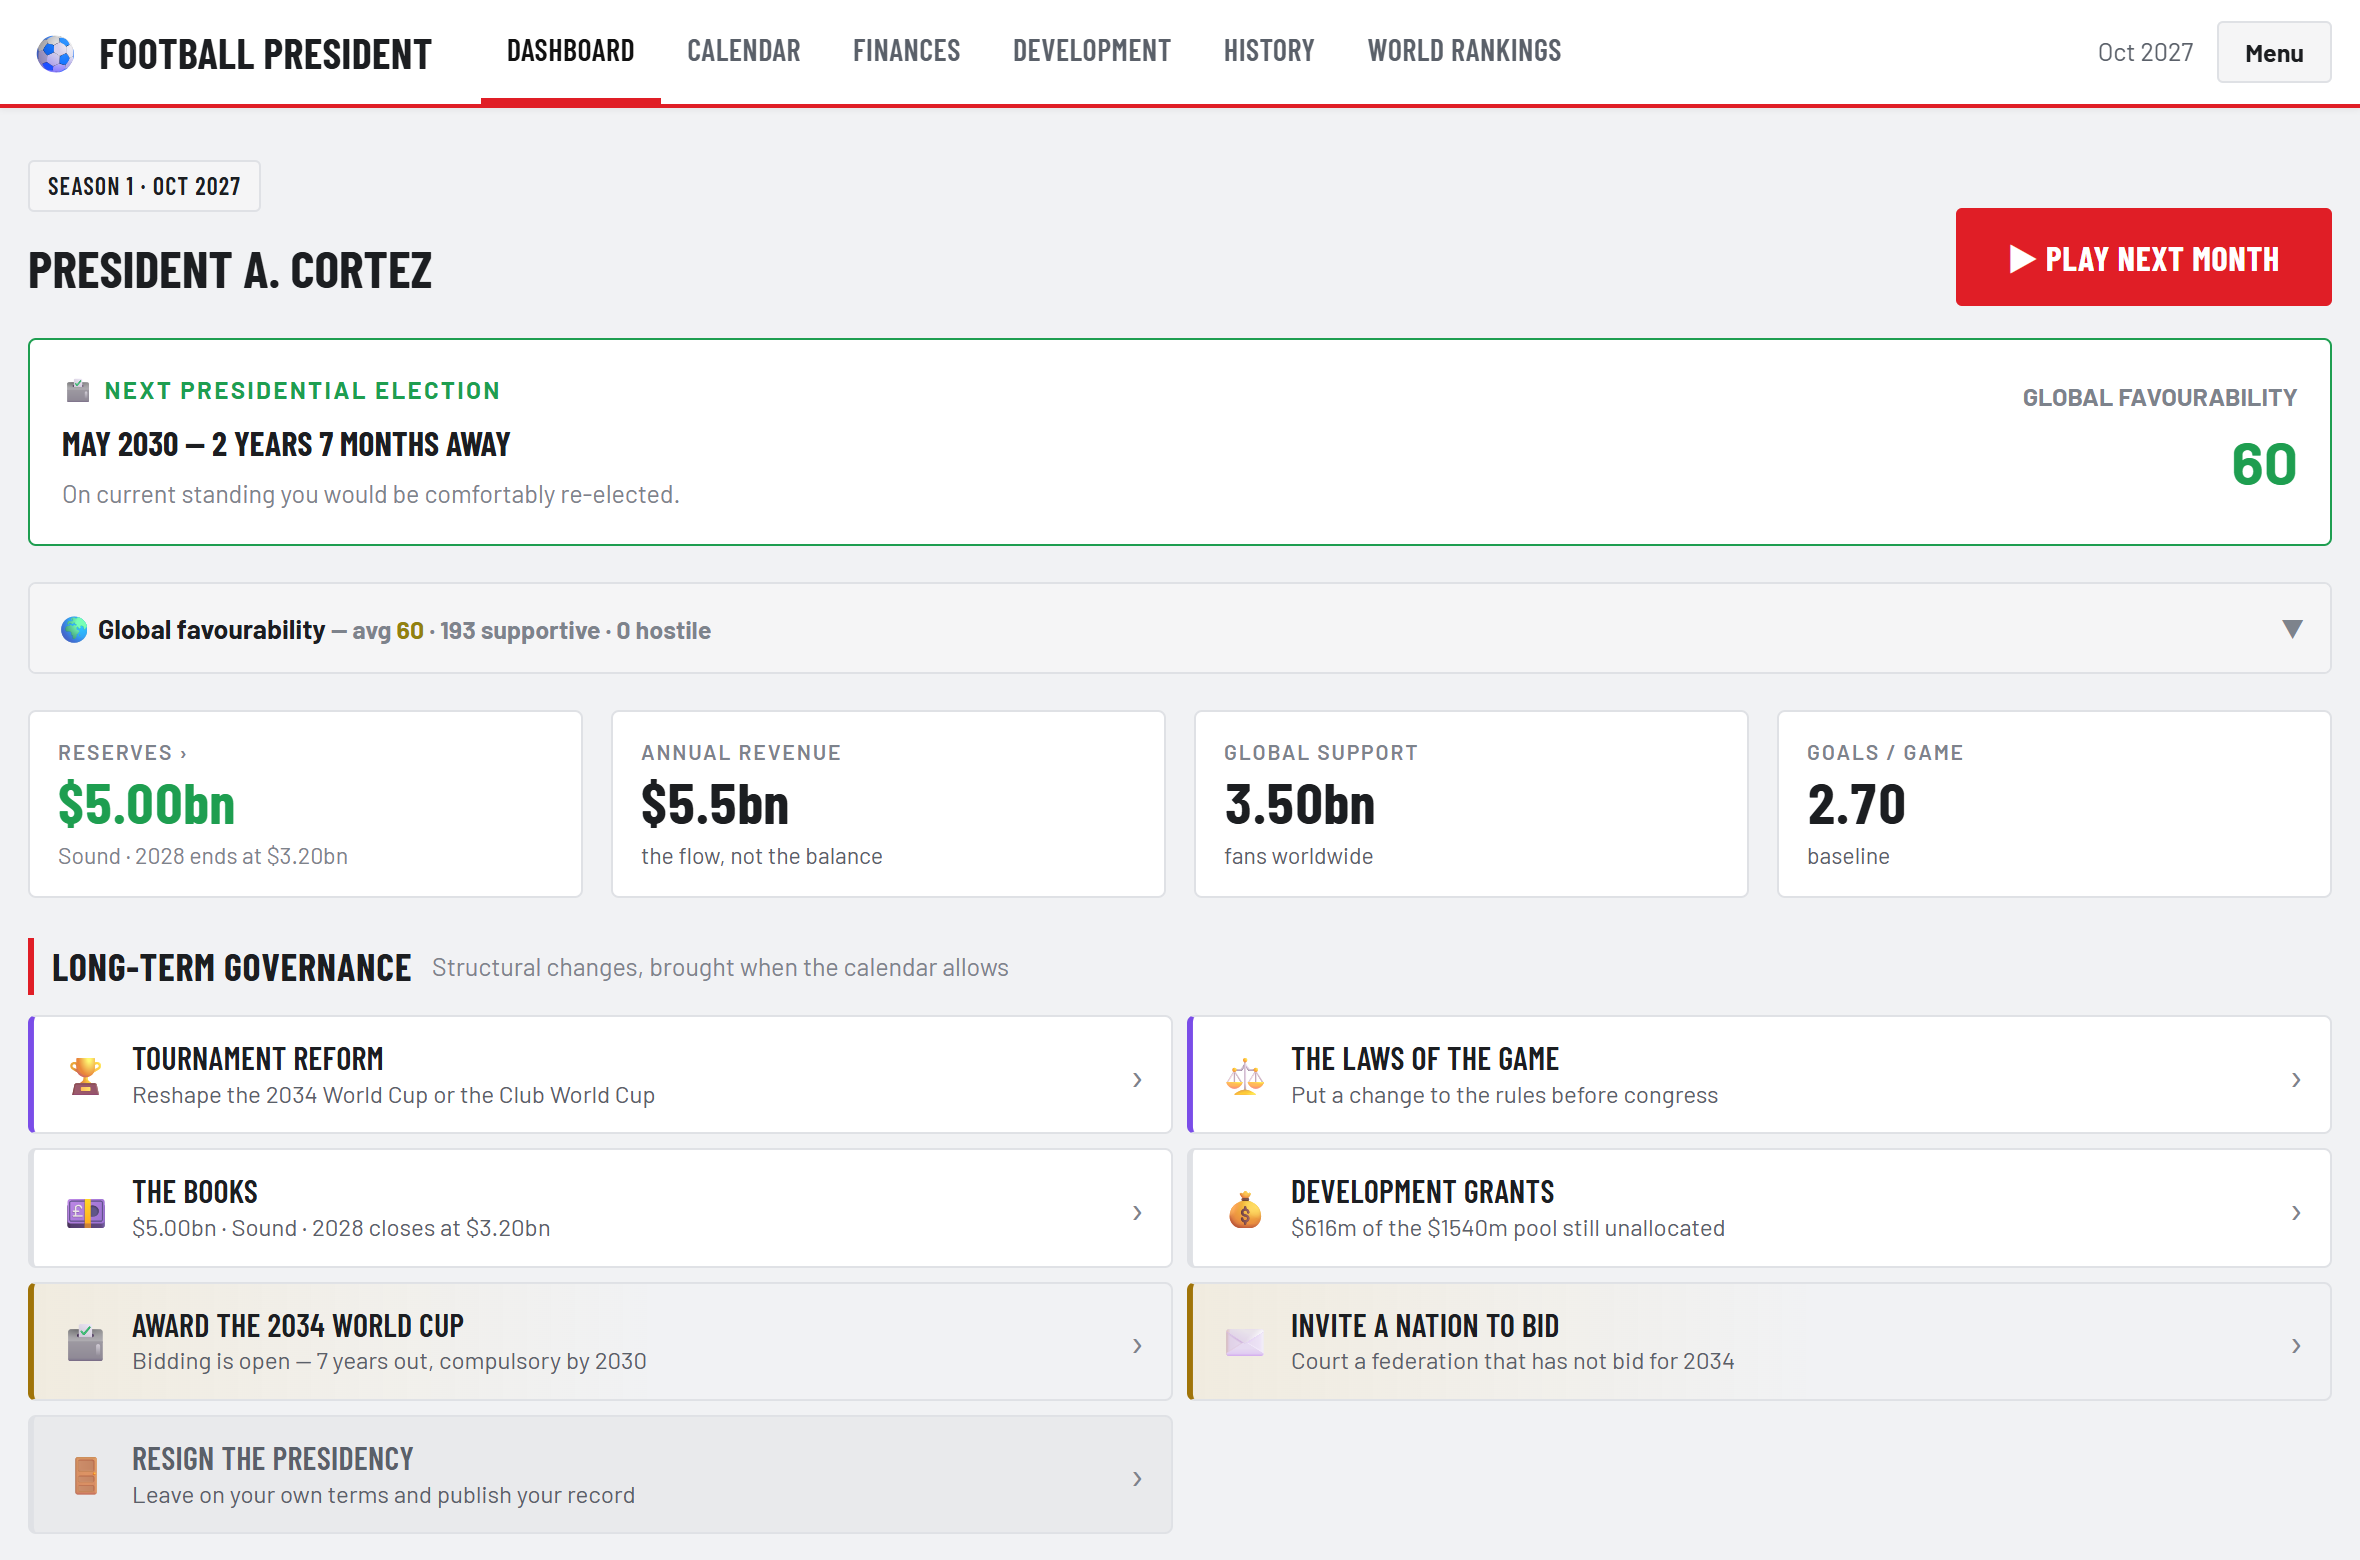This screenshot has height=1560, width=2360.
Task: Select Invite a Nation to Bid
Action: click(1759, 1342)
